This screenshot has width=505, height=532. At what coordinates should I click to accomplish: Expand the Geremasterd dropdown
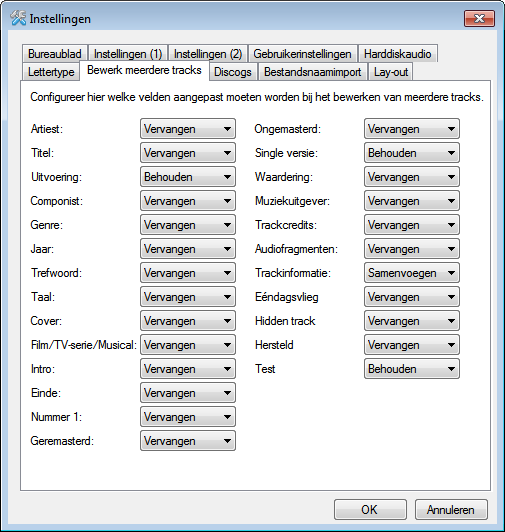188,440
